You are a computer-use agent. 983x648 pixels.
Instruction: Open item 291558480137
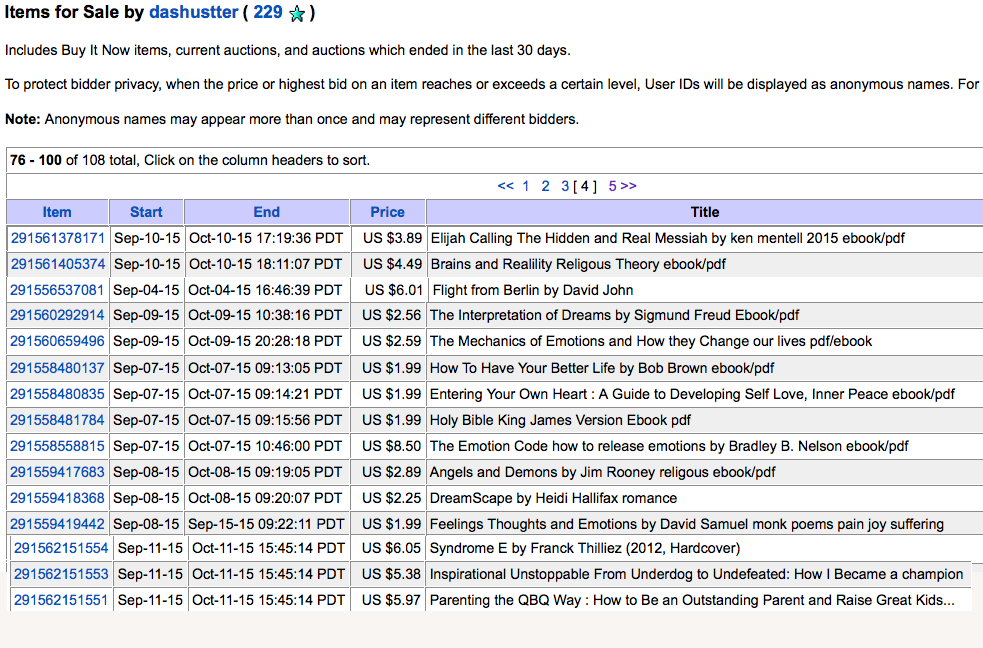click(57, 368)
